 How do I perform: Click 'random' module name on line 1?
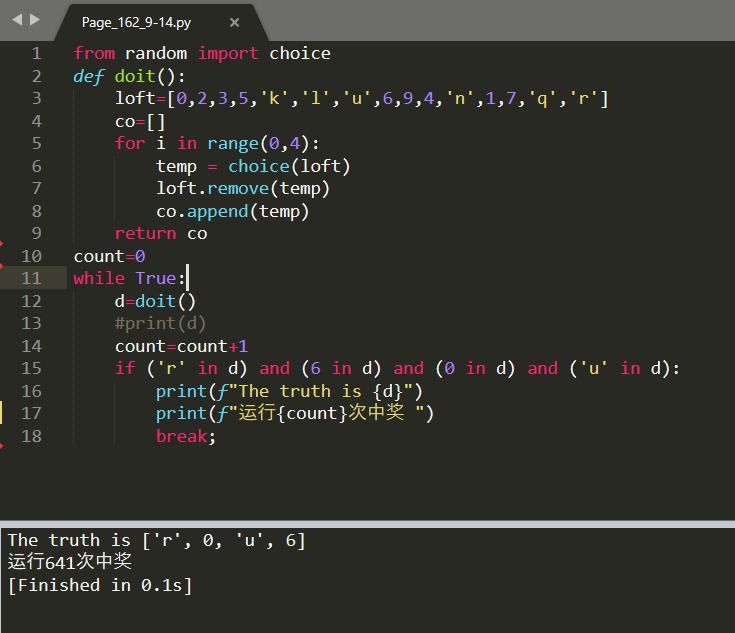[x=156, y=53]
